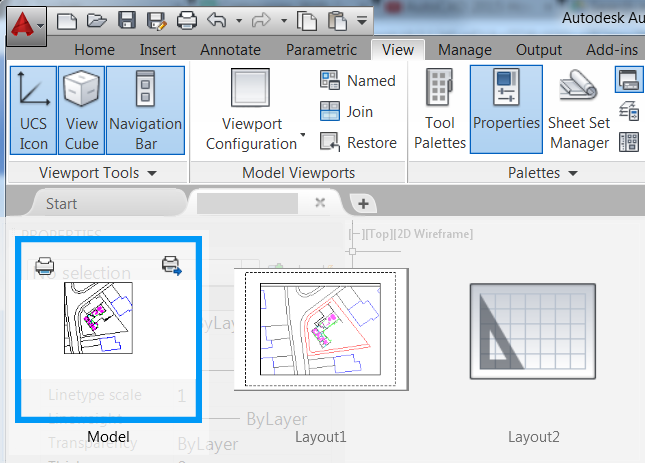645x463 pixels.
Task: Switch to the Manage ribbon tab
Action: [x=465, y=50]
